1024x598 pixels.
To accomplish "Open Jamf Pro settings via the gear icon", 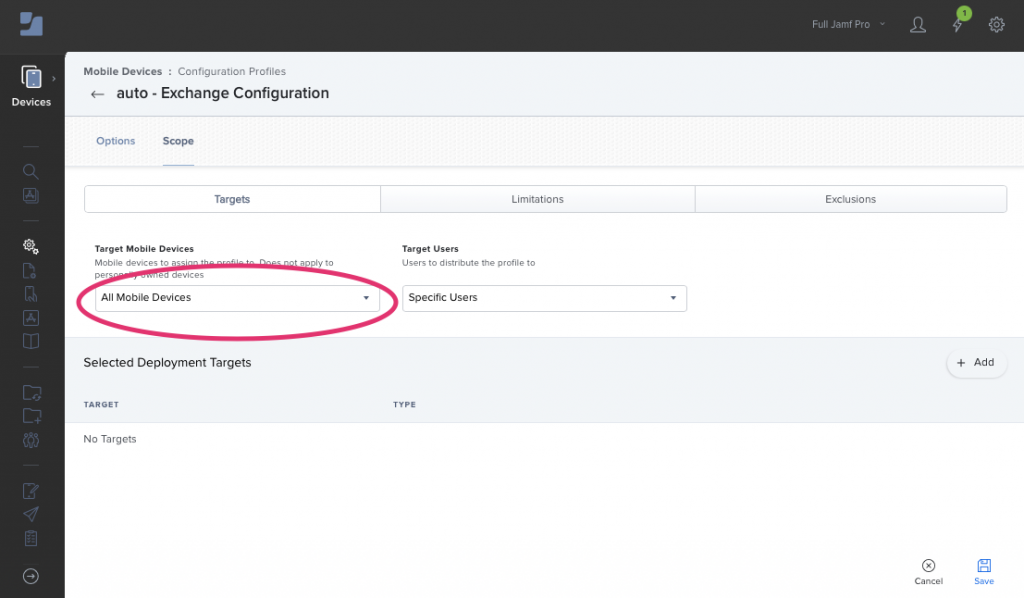I will tap(996, 25).
